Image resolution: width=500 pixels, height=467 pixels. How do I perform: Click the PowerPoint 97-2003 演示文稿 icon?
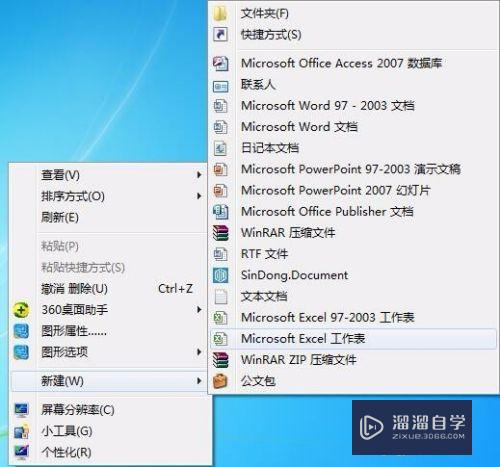pos(221,169)
